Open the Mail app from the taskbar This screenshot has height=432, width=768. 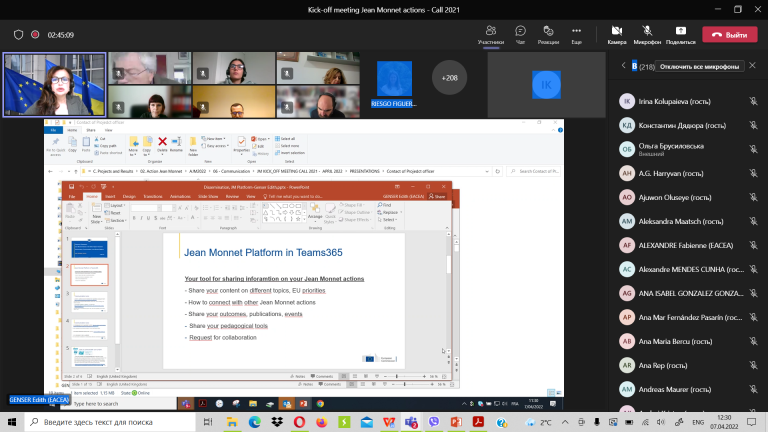click(x=367, y=422)
